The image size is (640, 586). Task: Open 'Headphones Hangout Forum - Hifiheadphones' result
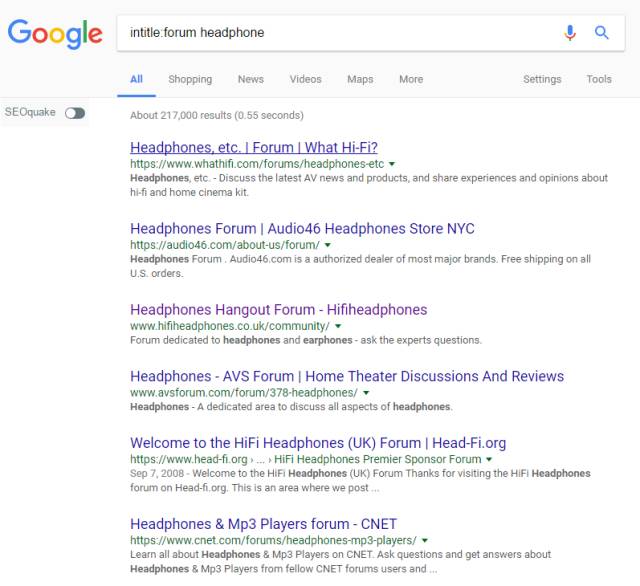[x=278, y=310]
